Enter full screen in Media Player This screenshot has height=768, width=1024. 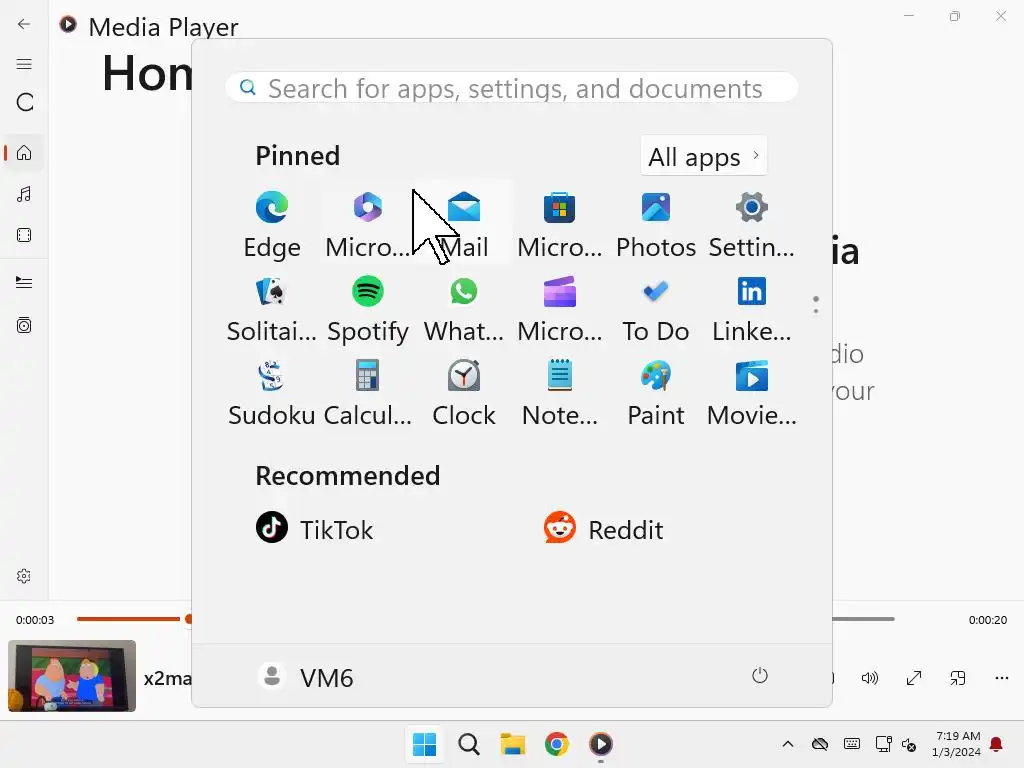pos(914,678)
